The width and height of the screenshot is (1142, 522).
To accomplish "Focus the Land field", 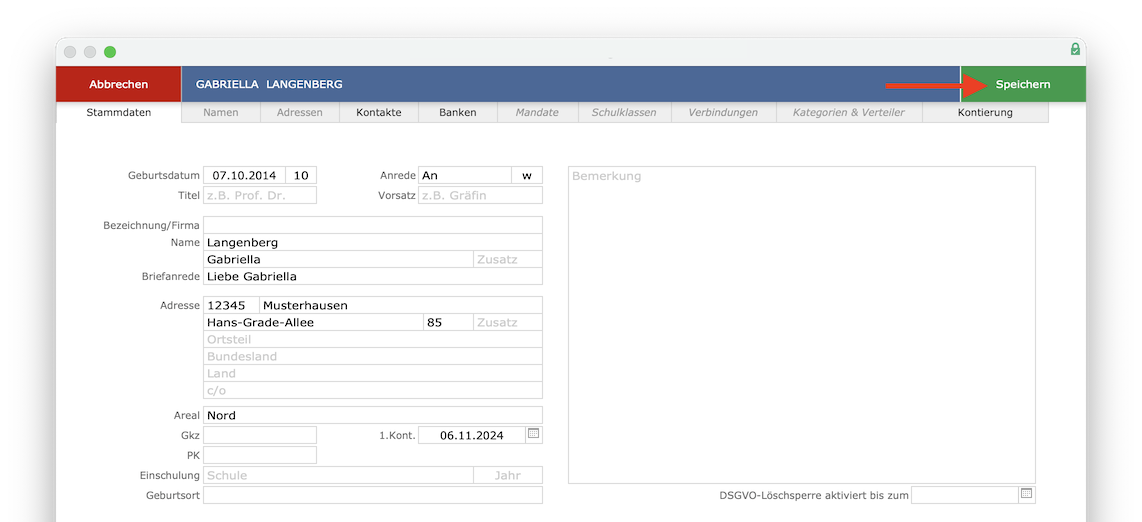I will click(373, 373).
